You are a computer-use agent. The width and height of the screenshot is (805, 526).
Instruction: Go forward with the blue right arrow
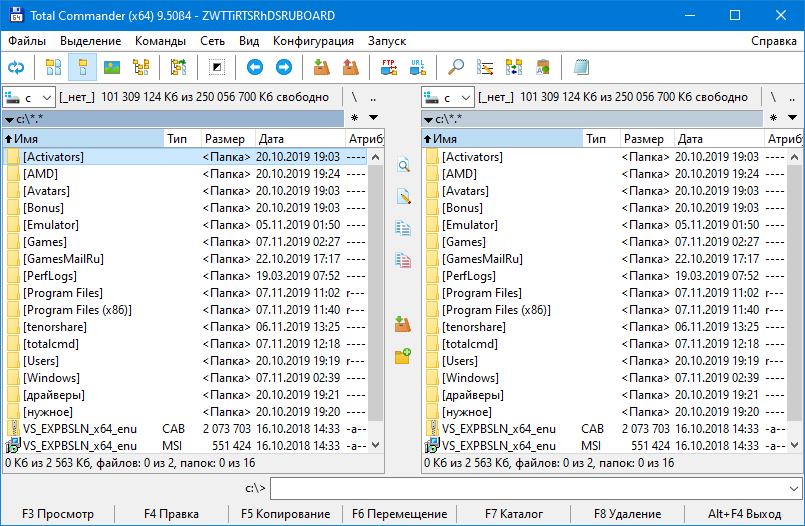(x=283, y=67)
